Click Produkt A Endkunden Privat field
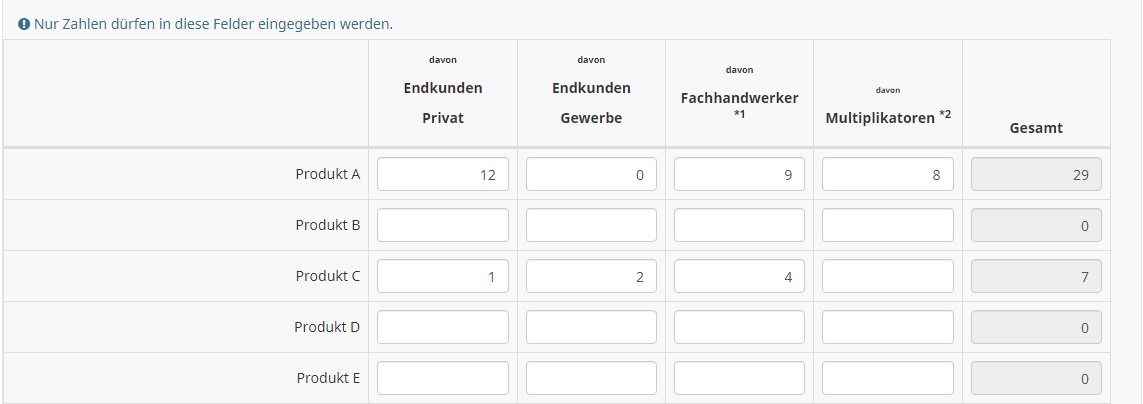The image size is (1143, 404). click(443, 174)
